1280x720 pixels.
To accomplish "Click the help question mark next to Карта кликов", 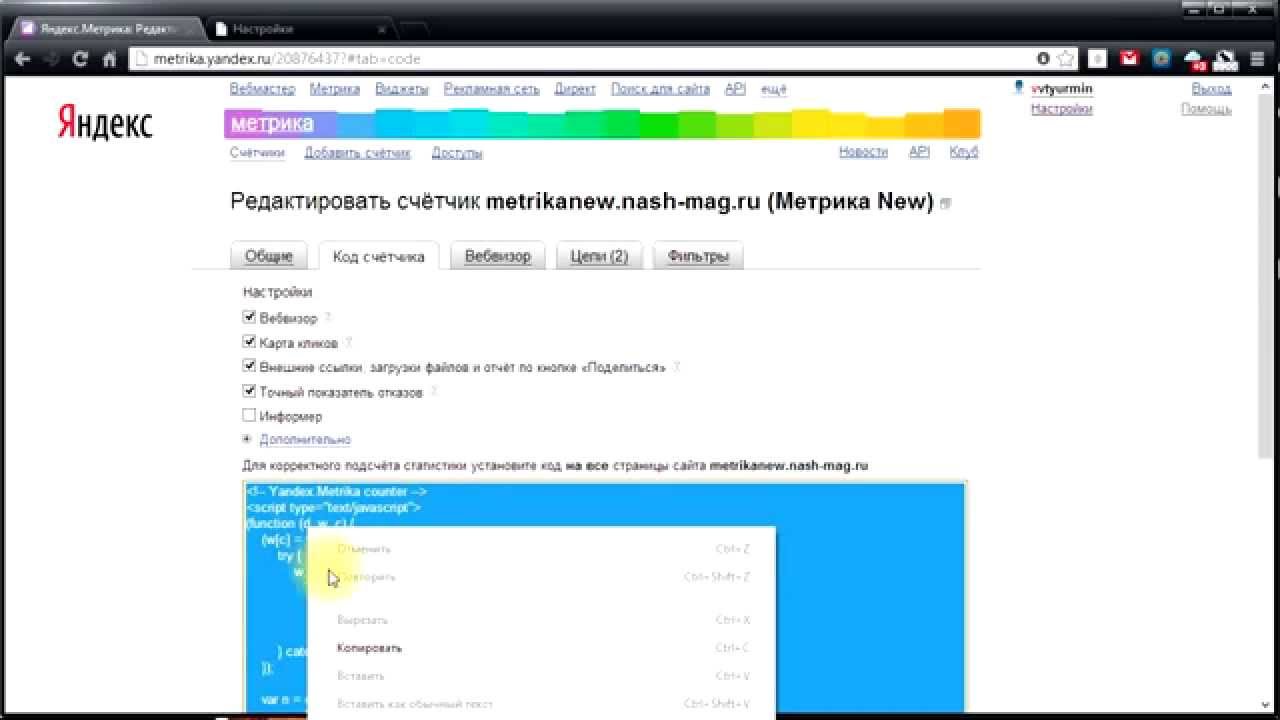I will [348, 343].
